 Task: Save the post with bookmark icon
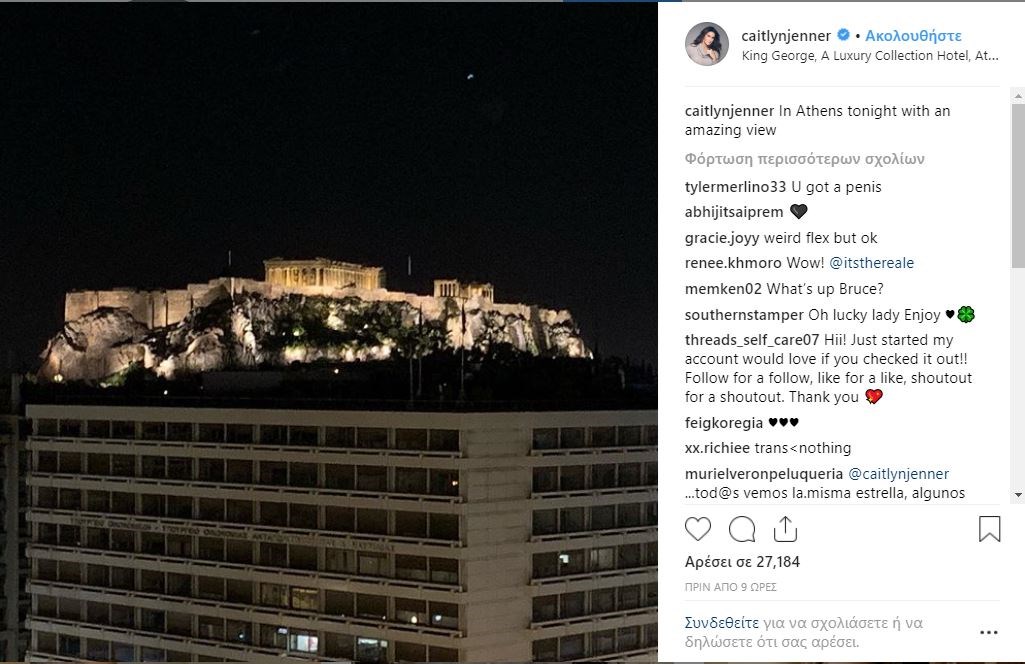coord(989,529)
